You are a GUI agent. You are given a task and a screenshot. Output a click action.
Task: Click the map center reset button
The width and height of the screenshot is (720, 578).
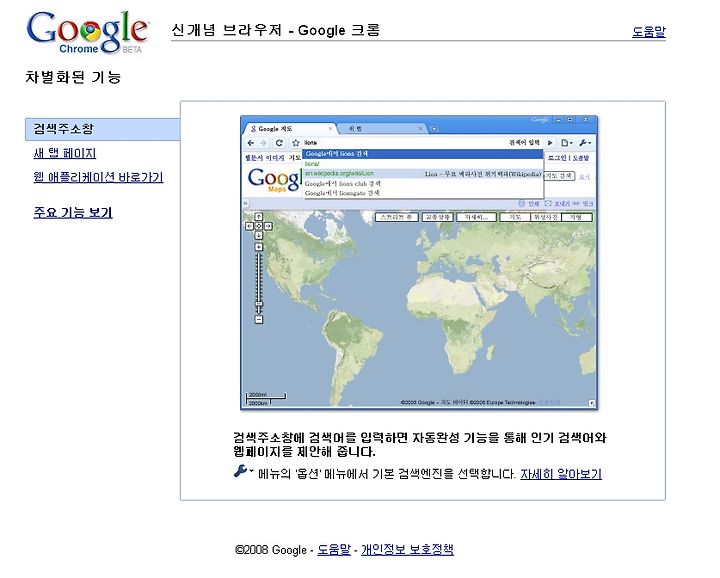point(259,226)
